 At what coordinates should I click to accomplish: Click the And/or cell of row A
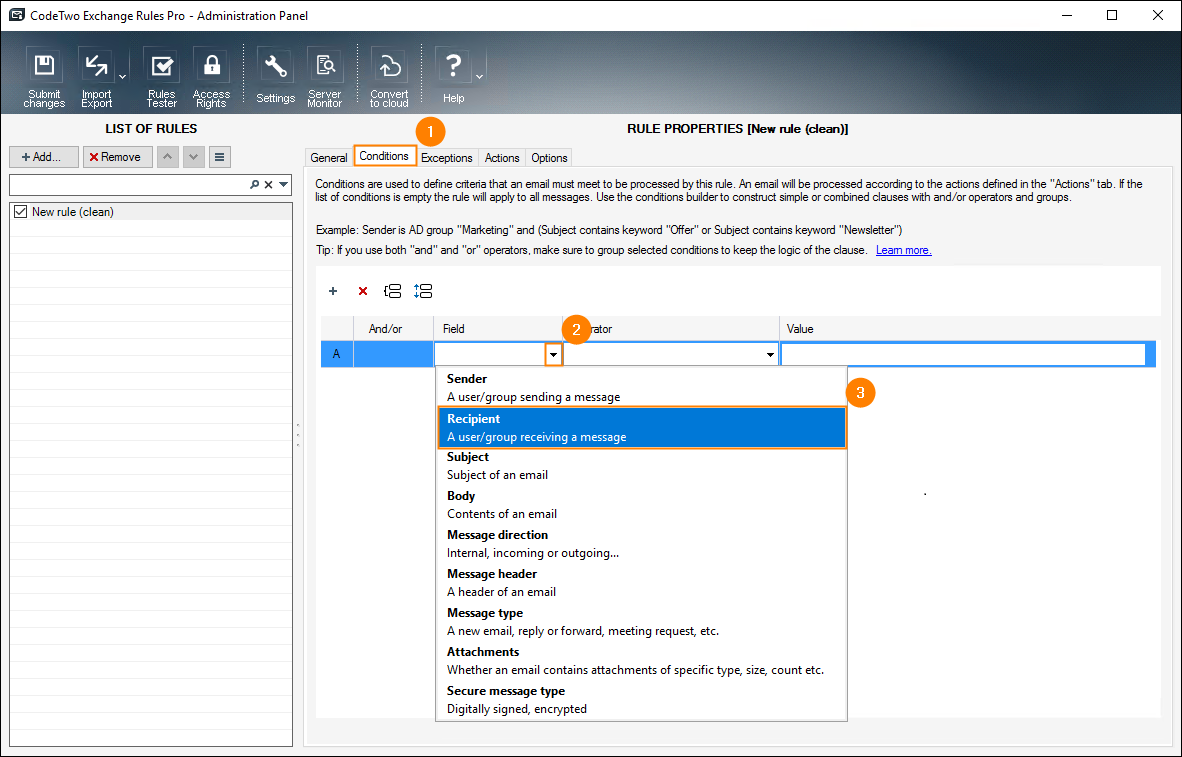[x=393, y=354]
